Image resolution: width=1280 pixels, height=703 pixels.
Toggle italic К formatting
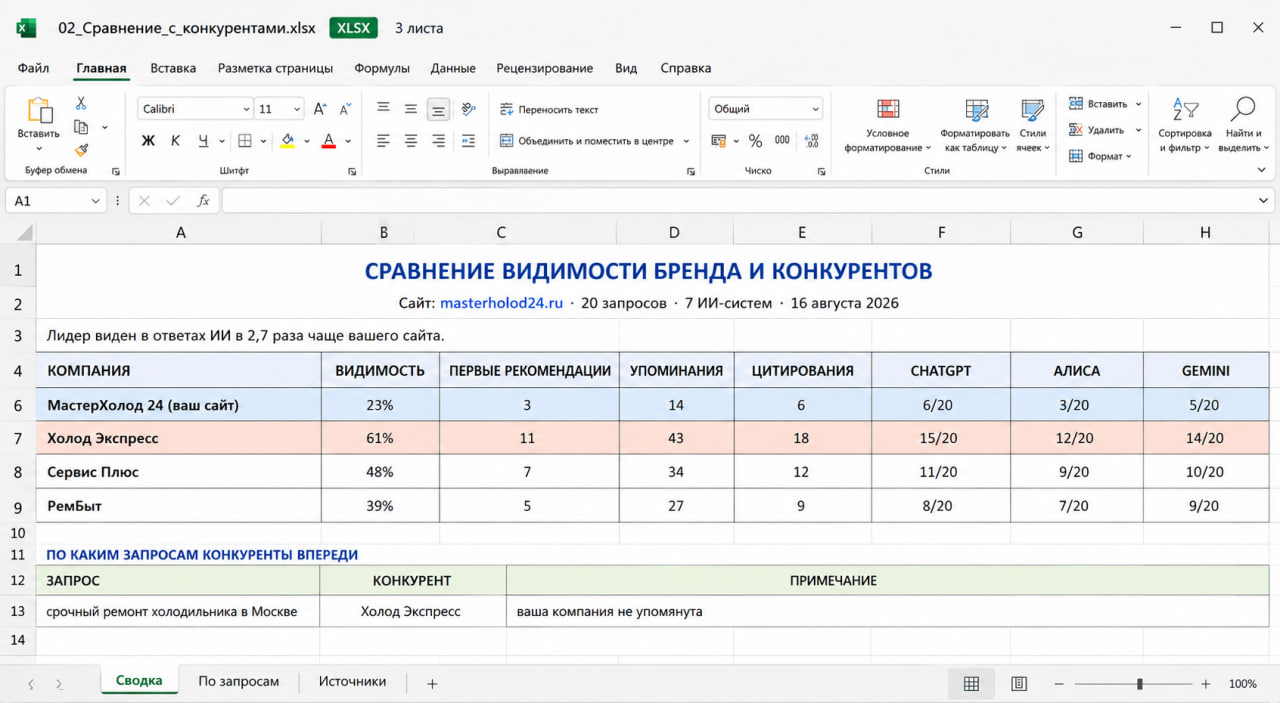tap(175, 141)
